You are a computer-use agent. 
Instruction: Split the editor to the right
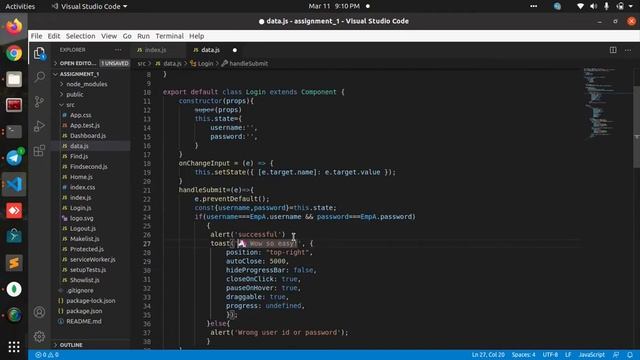[x=613, y=50]
